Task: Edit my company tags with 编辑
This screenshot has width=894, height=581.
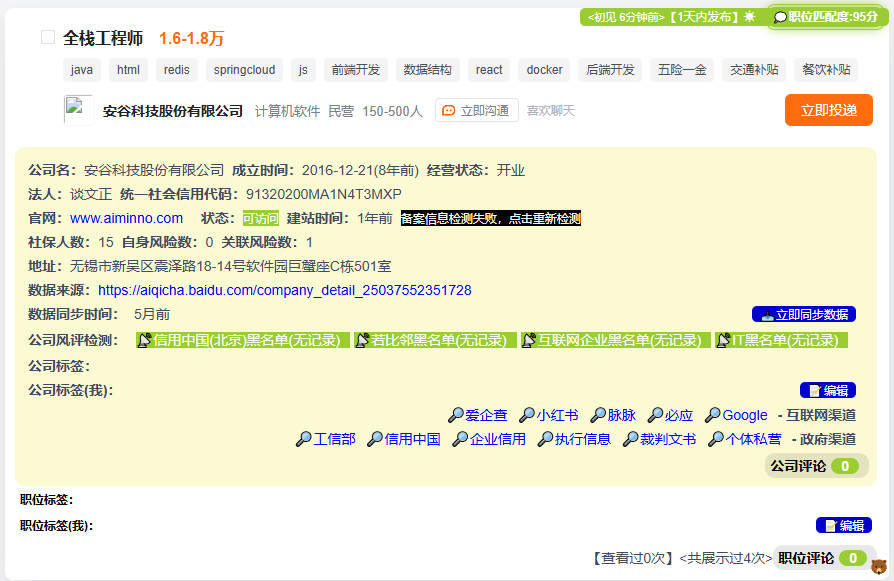Action: coord(827,390)
